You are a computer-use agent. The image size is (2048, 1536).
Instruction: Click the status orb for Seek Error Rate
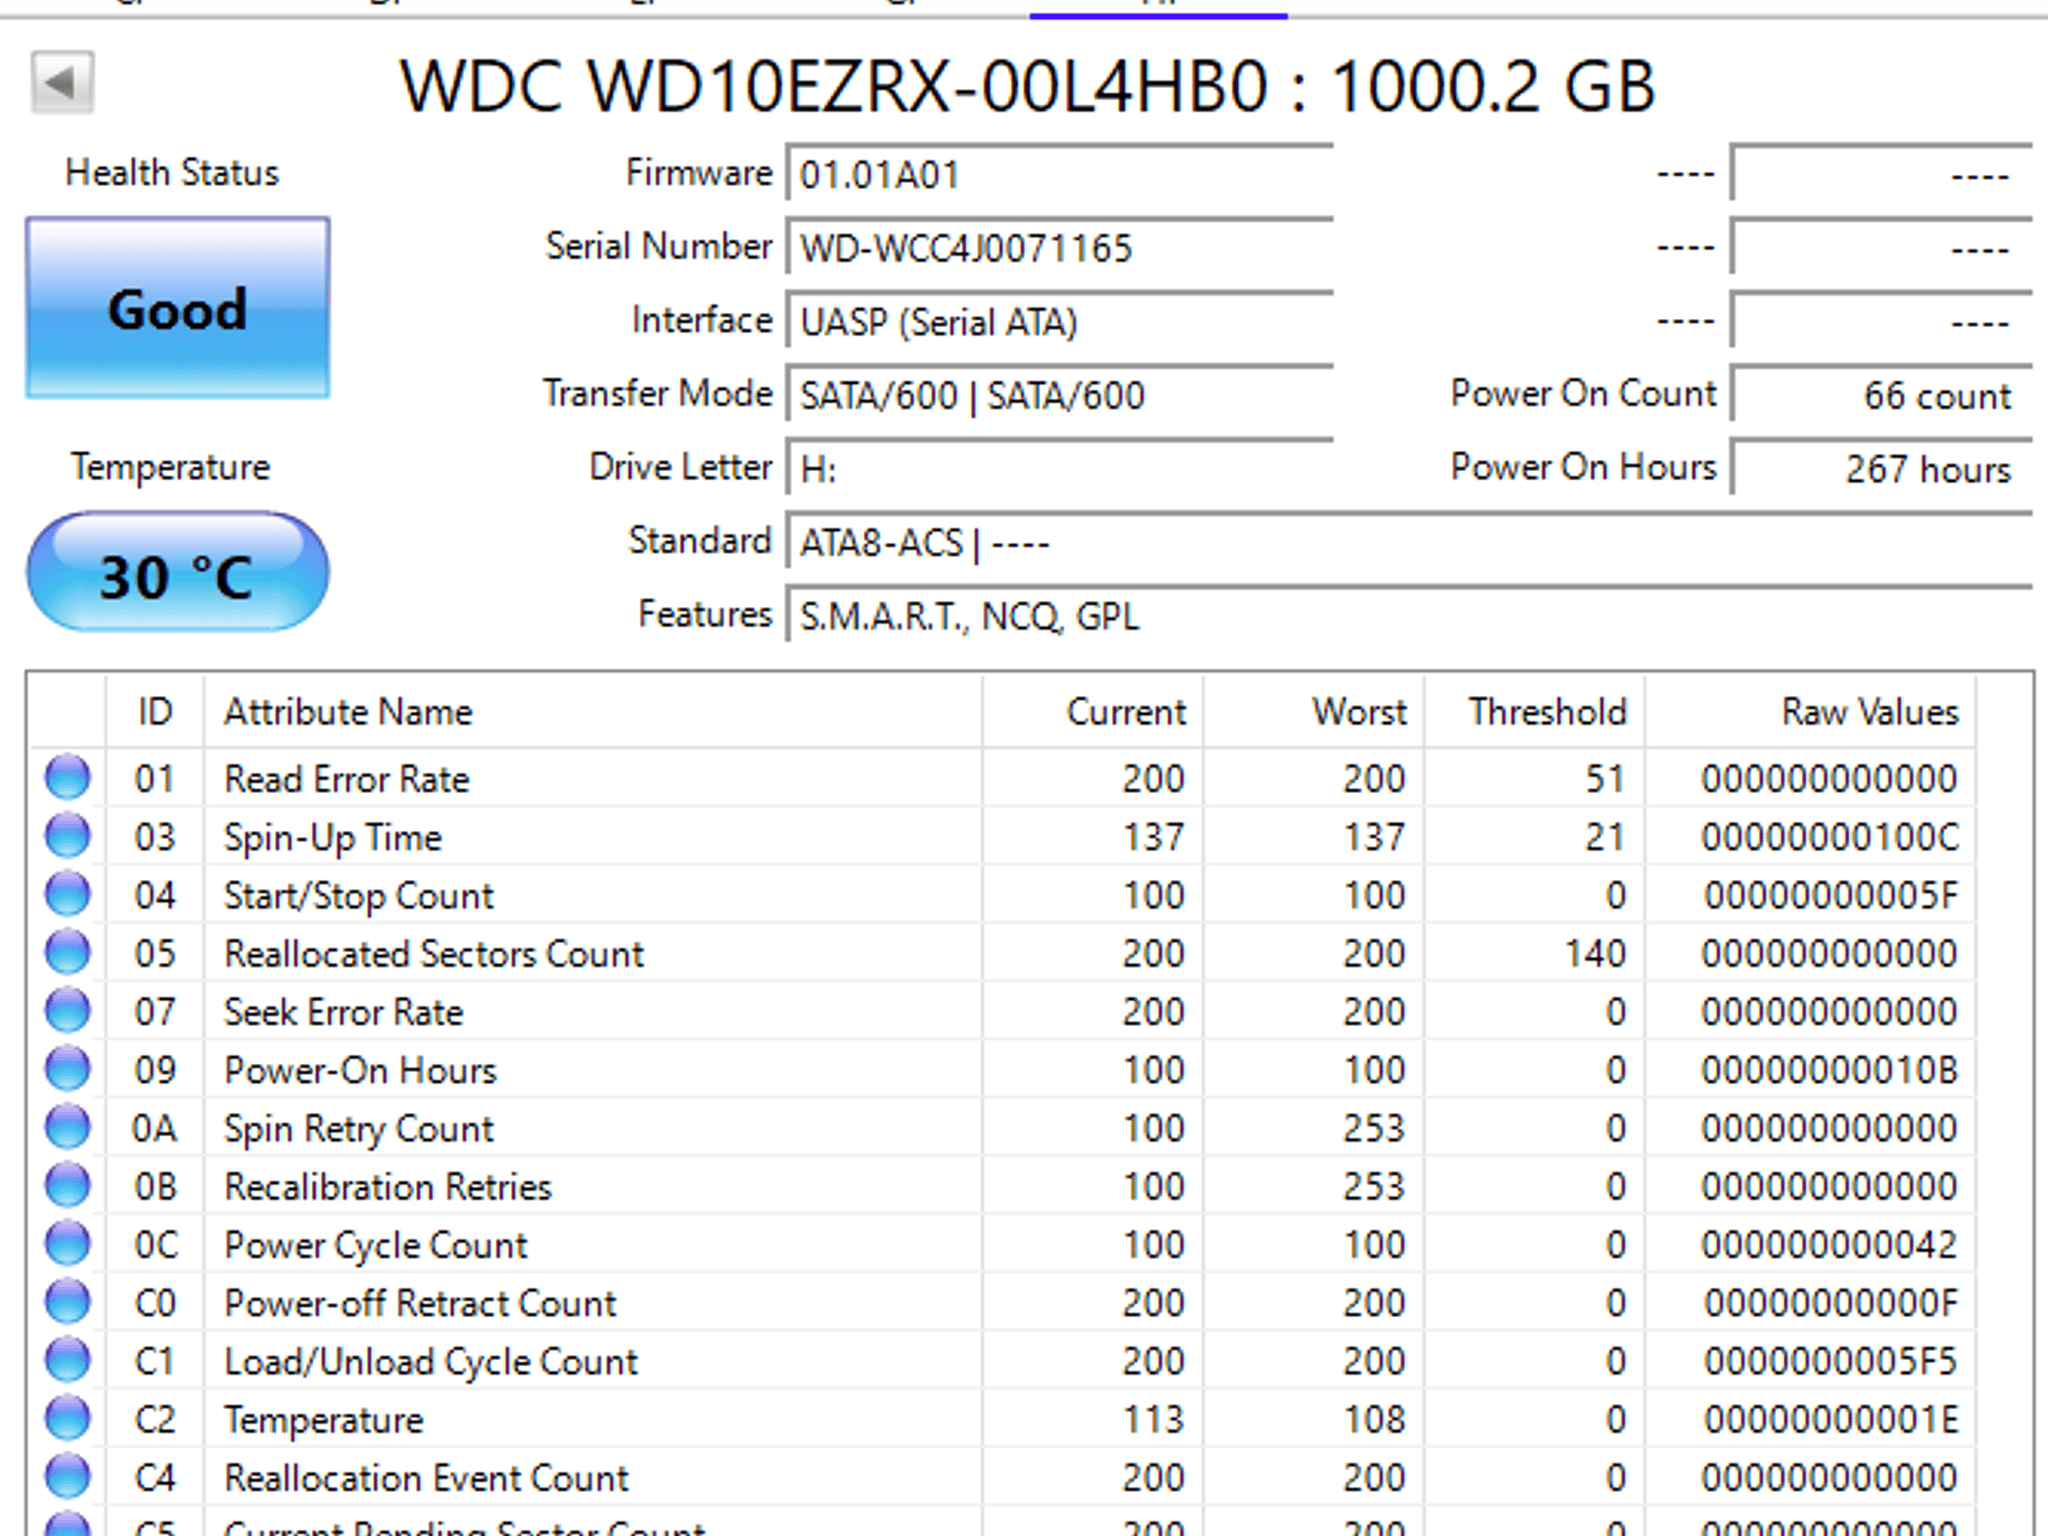click(68, 1011)
